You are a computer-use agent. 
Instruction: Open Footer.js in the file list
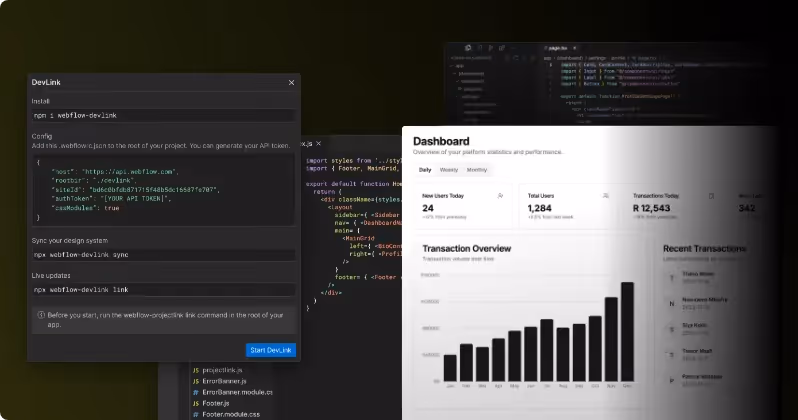tap(216, 403)
